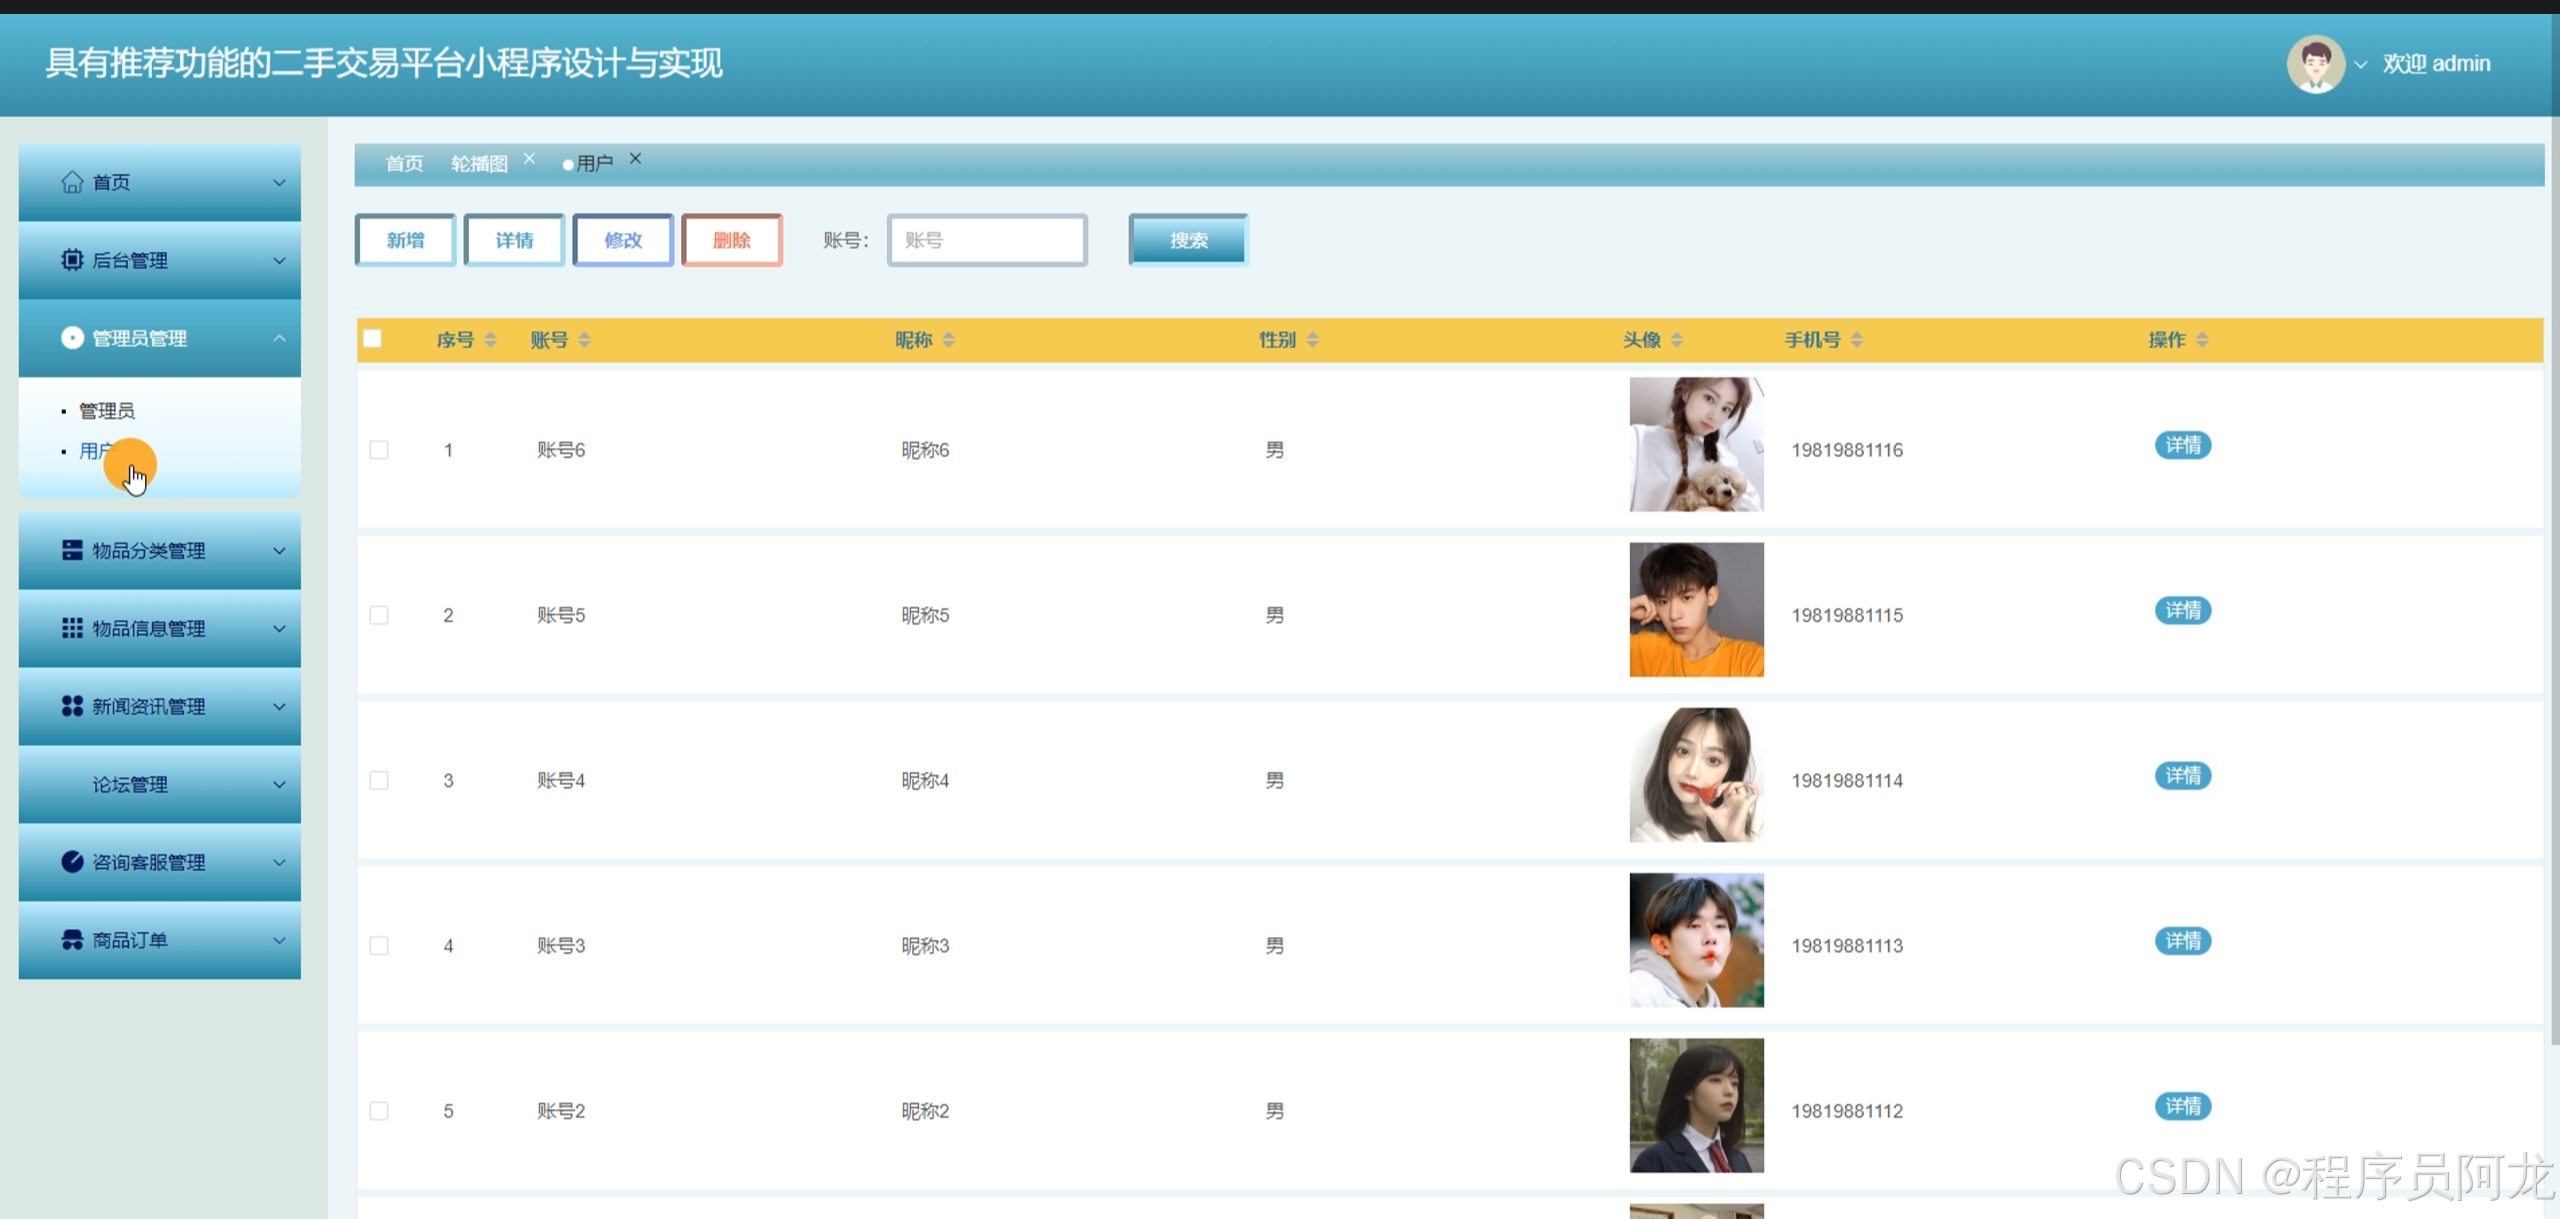Switch to the 首页 tab
The image size is (2560, 1219).
click(x=404, y=163)
